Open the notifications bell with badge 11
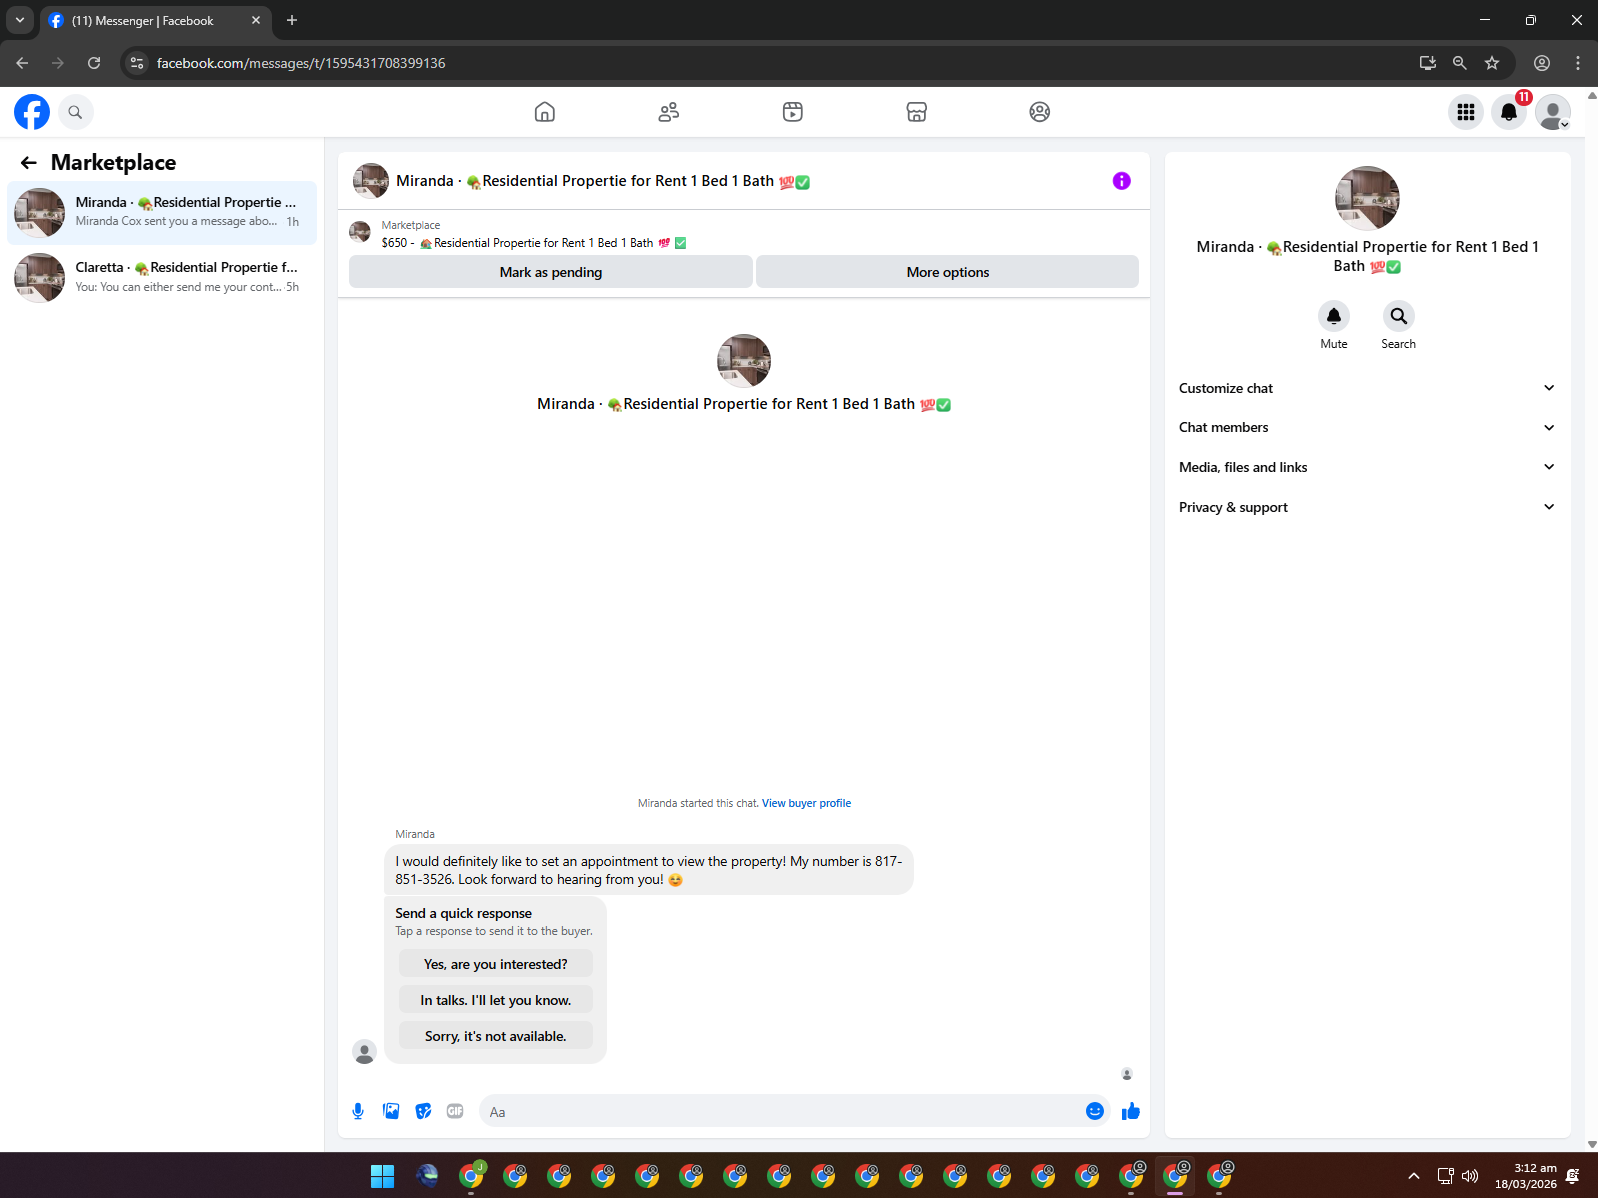1598x1198 pixels. point(1510,112)
